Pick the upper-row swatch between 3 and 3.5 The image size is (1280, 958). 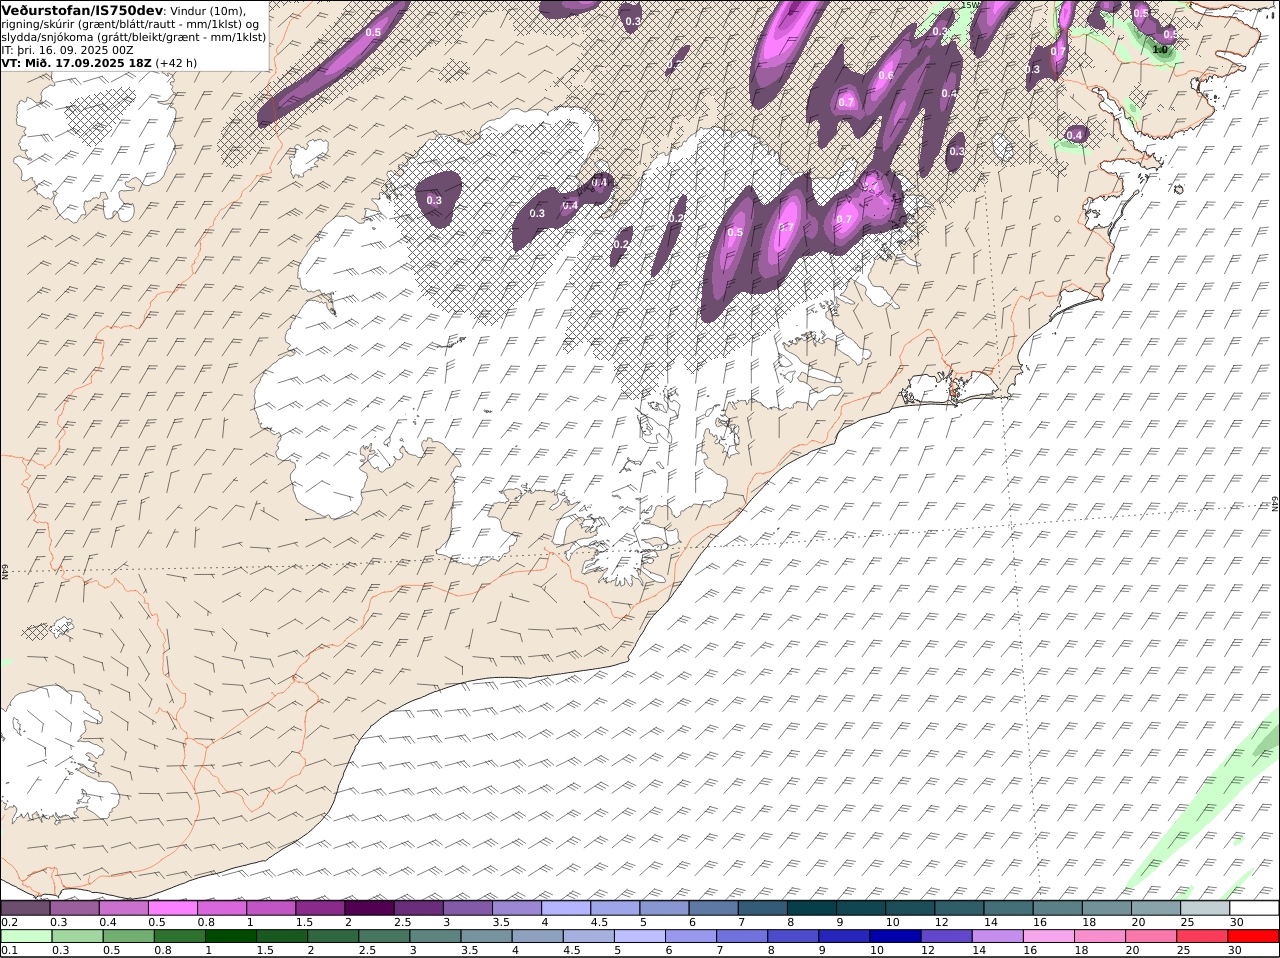[467, 908]
